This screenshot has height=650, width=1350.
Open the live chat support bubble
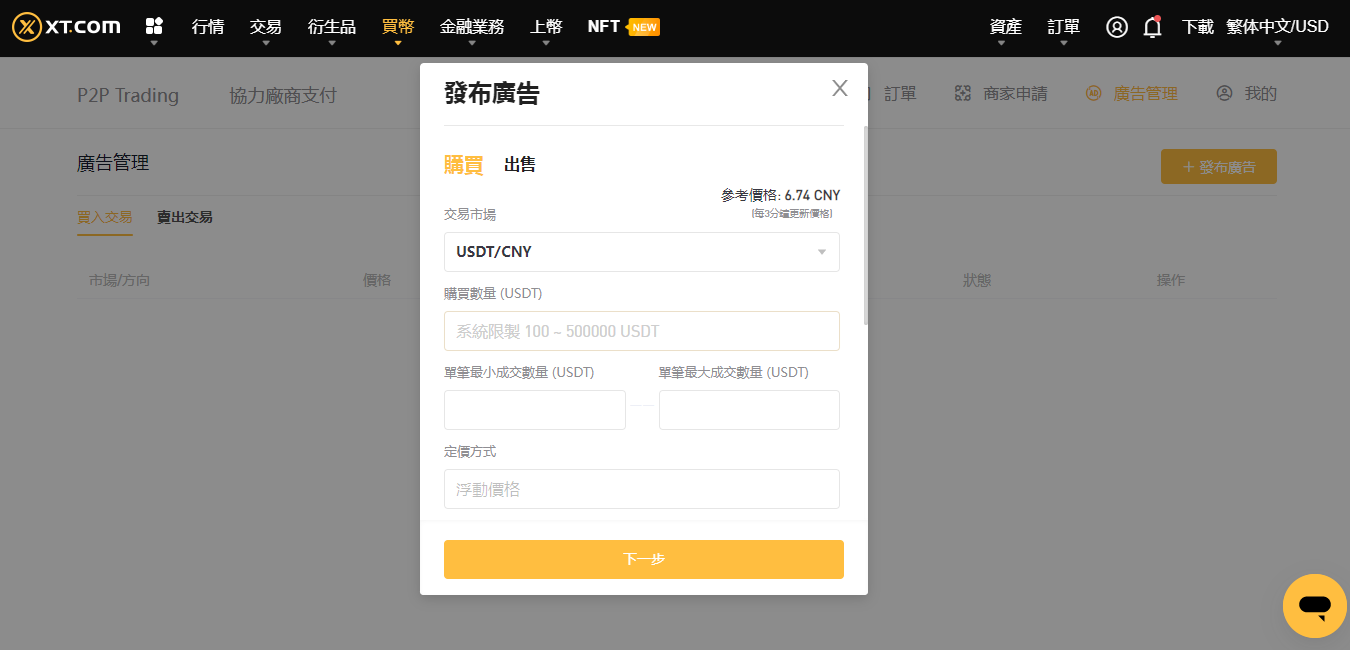1315,606
